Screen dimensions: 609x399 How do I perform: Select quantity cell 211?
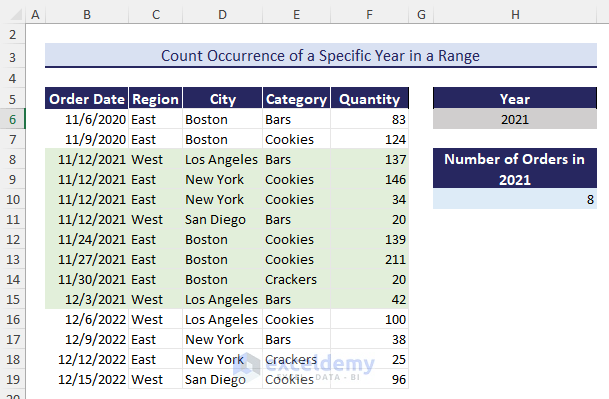click(369, 259)
